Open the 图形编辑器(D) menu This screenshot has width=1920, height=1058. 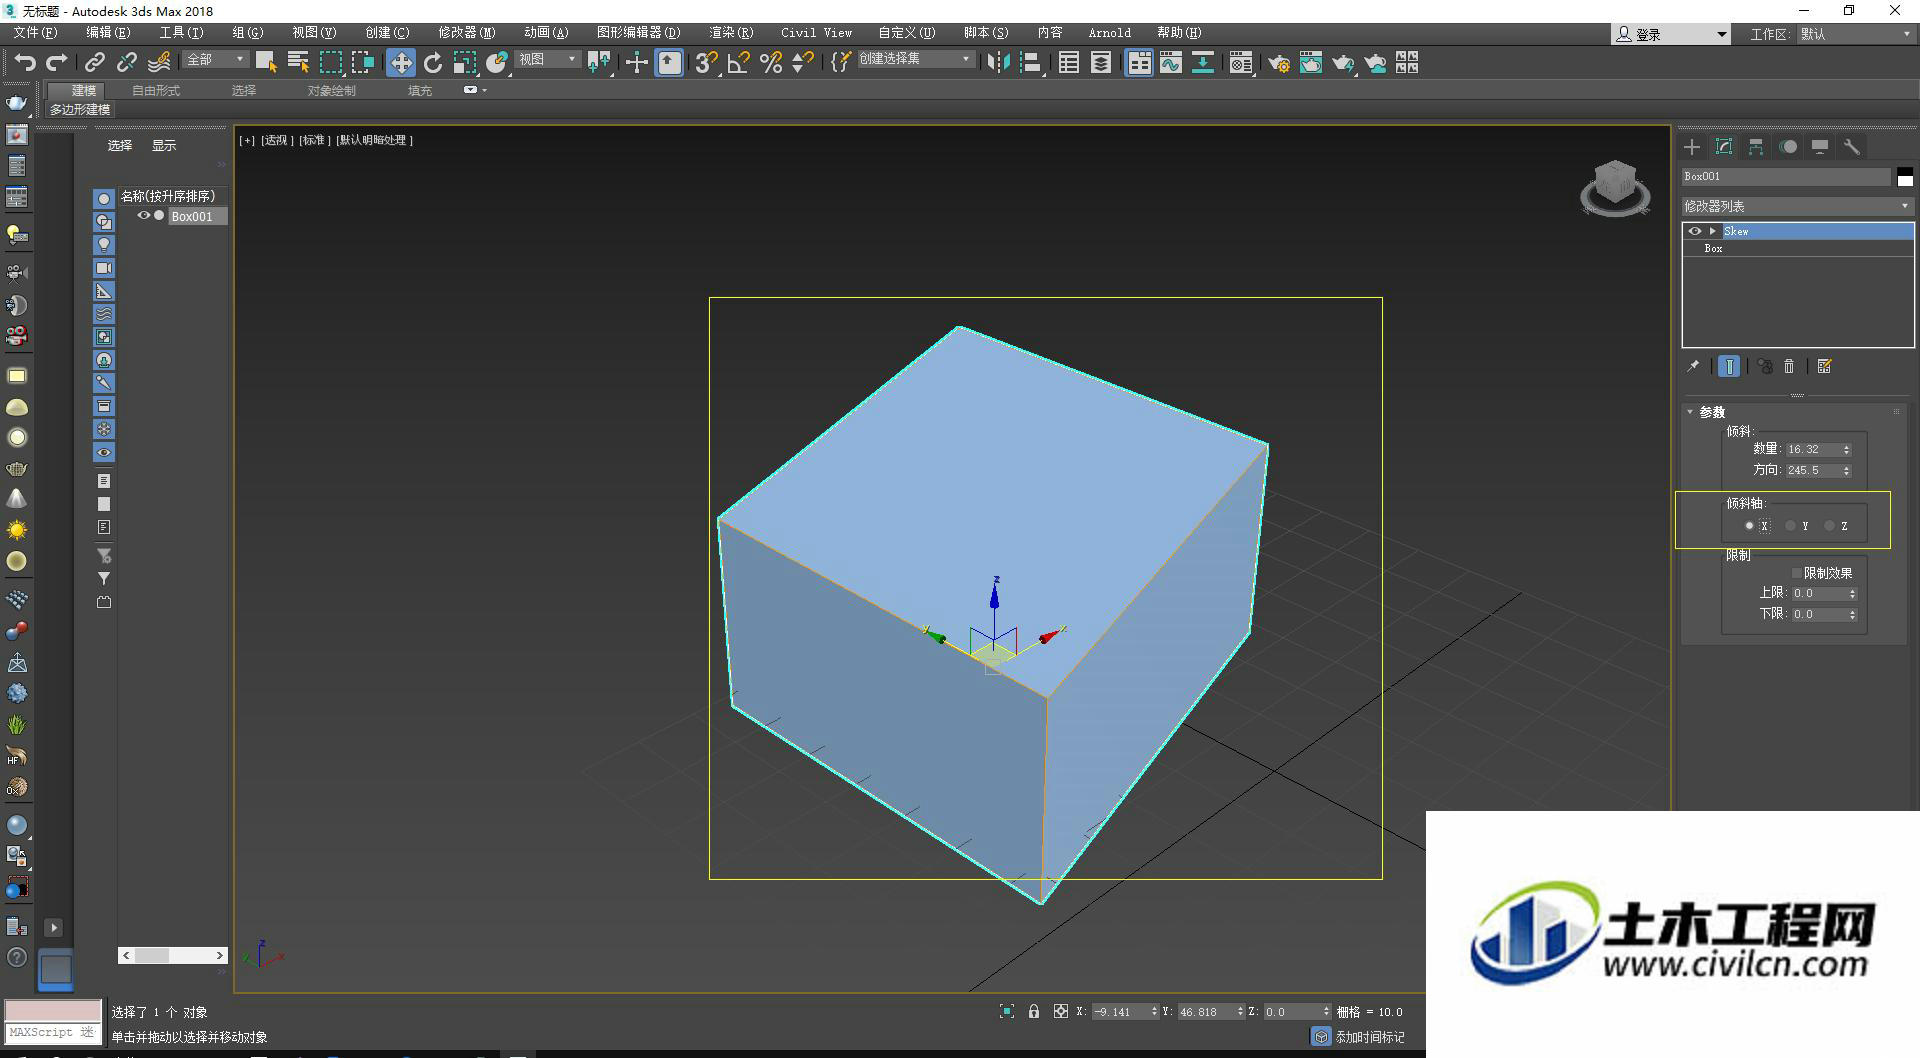click(x=638, y=33)
